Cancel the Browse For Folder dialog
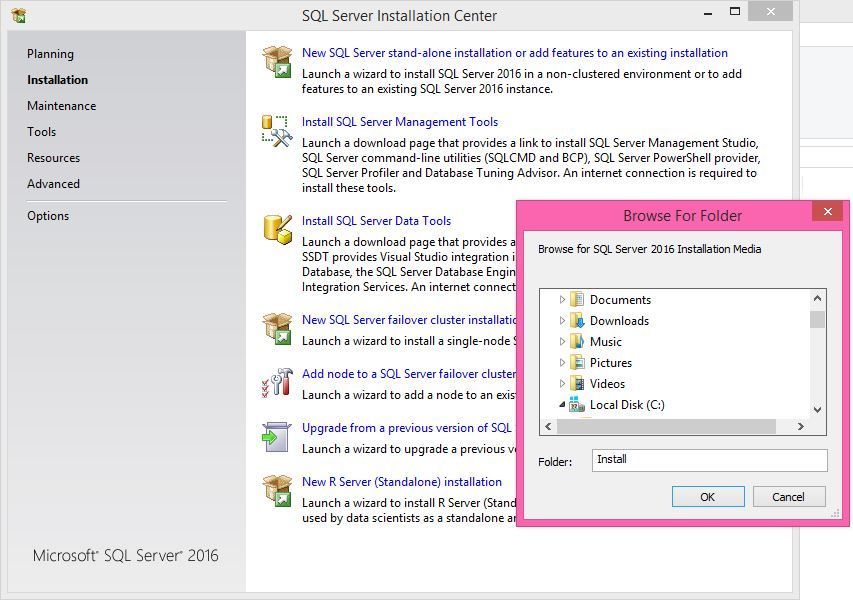 (x=789, y=496)
